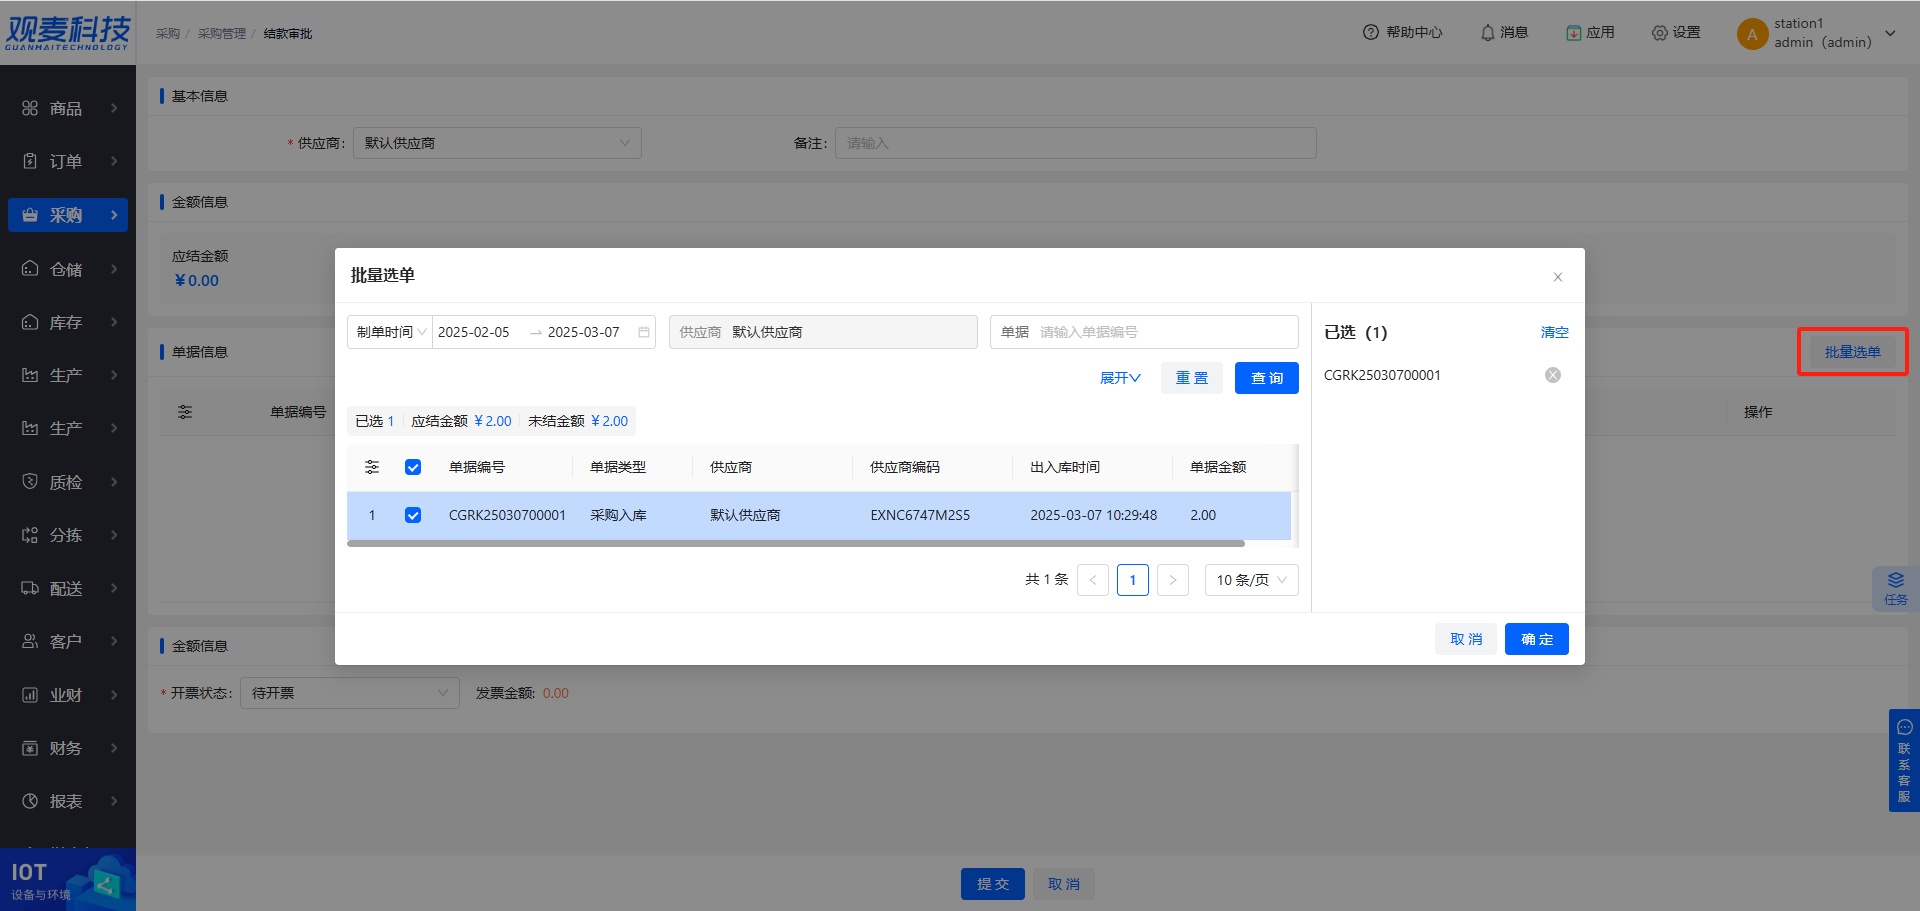The image size is (1920, 911).
Task: Open the 商品 sidebar menu
Action: point(68,108)
